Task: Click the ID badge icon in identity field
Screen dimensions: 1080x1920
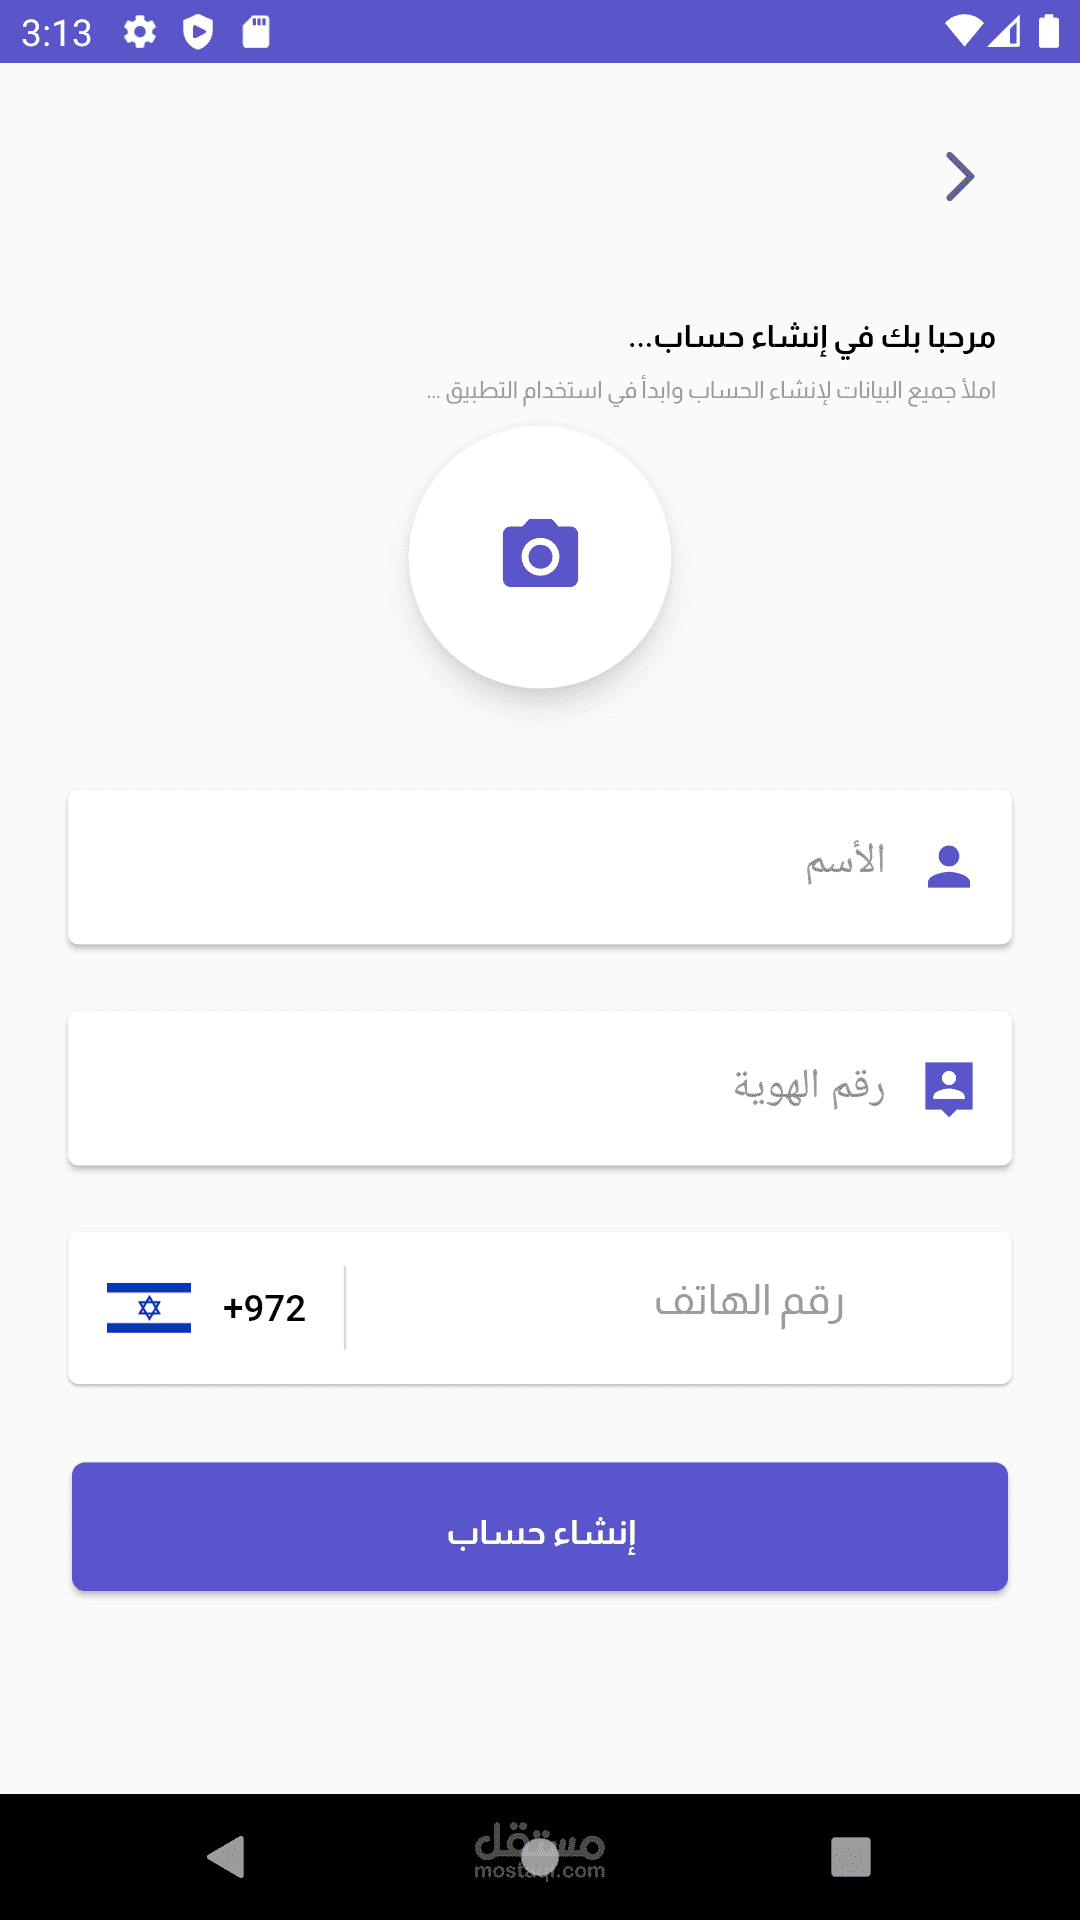Action: tap(948, 1088)
